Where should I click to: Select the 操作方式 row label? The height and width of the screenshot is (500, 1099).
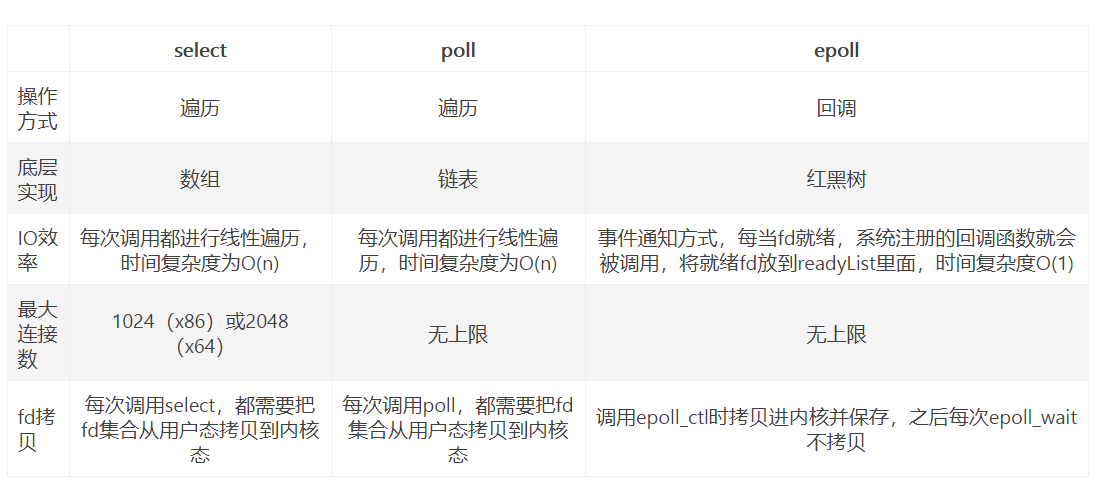tap(38, 108)
